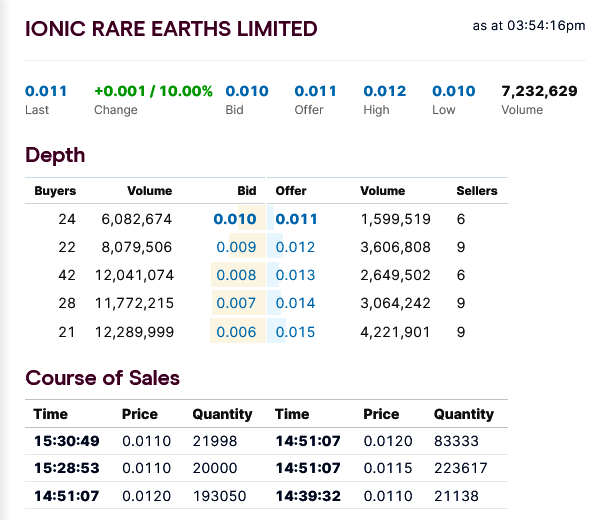This screenshot has width=600, height=520.
Task: Select buy volume 8,079,506
Action: click(x=137, y=247)
